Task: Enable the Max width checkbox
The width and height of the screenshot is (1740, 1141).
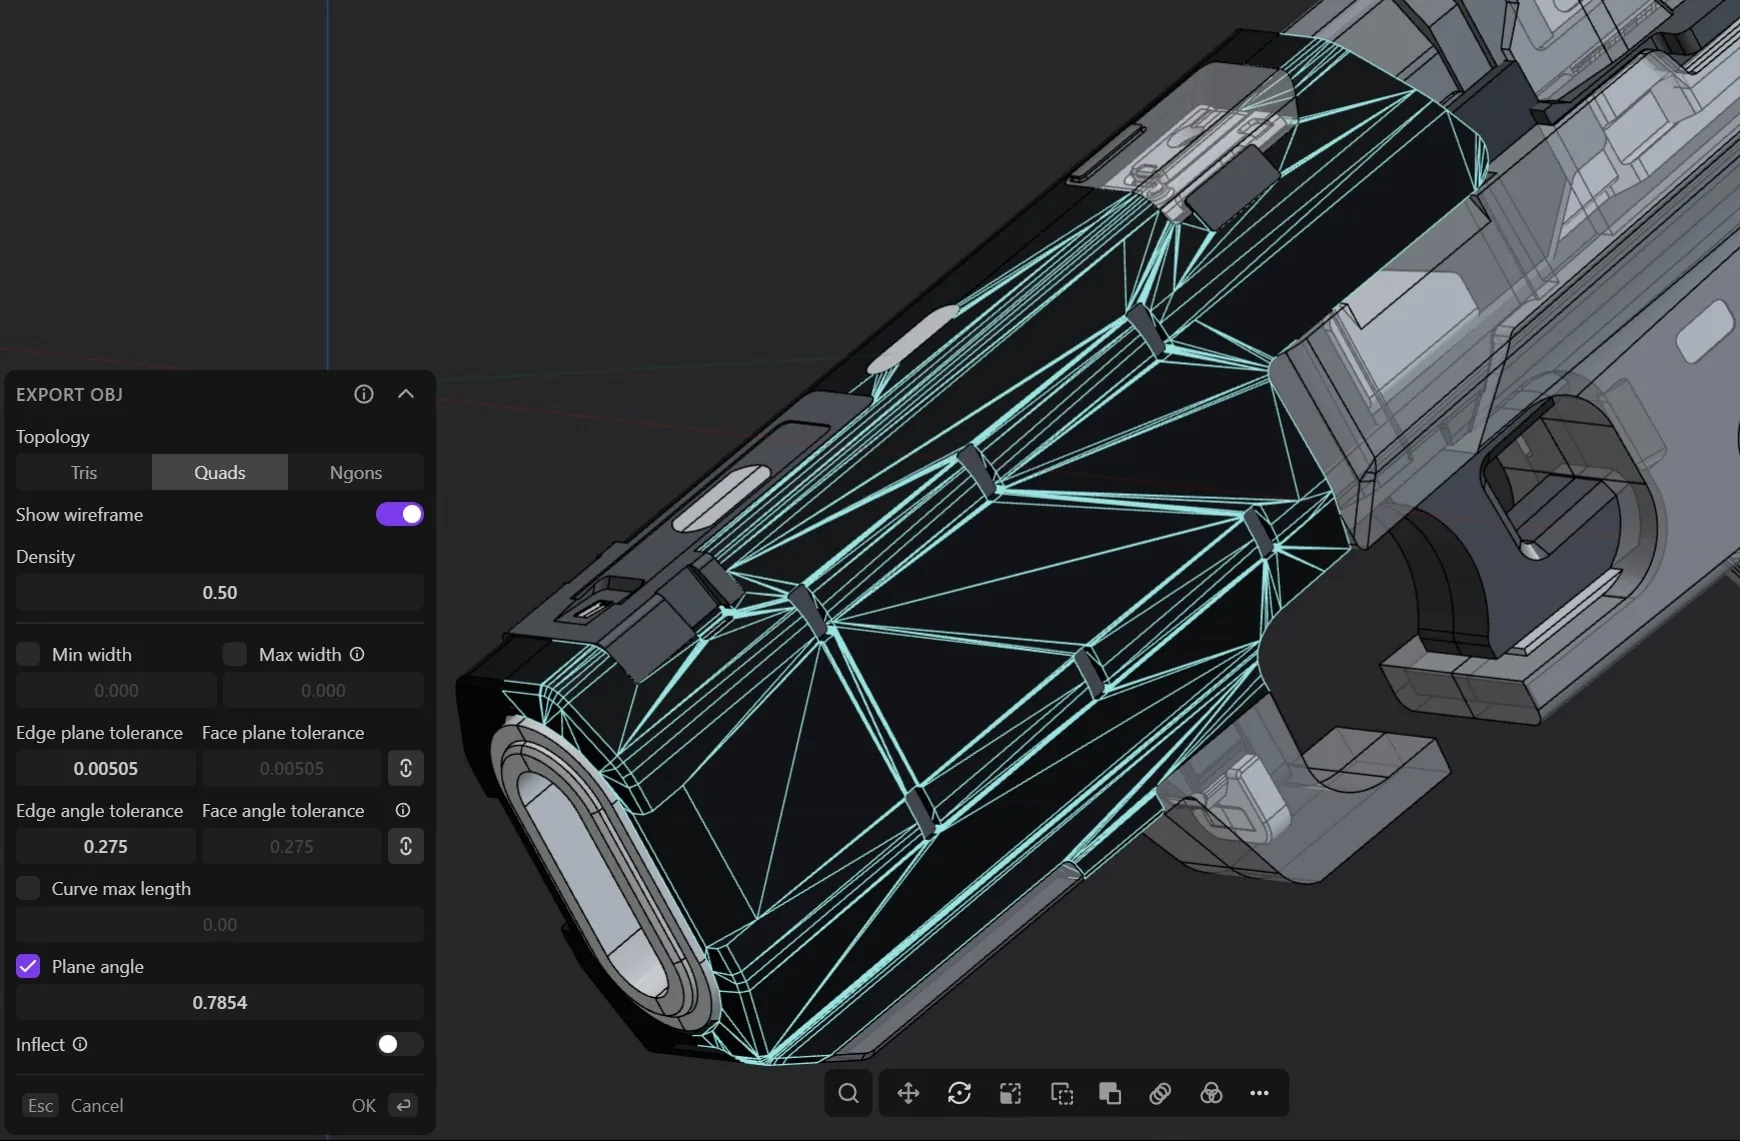Action: point(235,654)
